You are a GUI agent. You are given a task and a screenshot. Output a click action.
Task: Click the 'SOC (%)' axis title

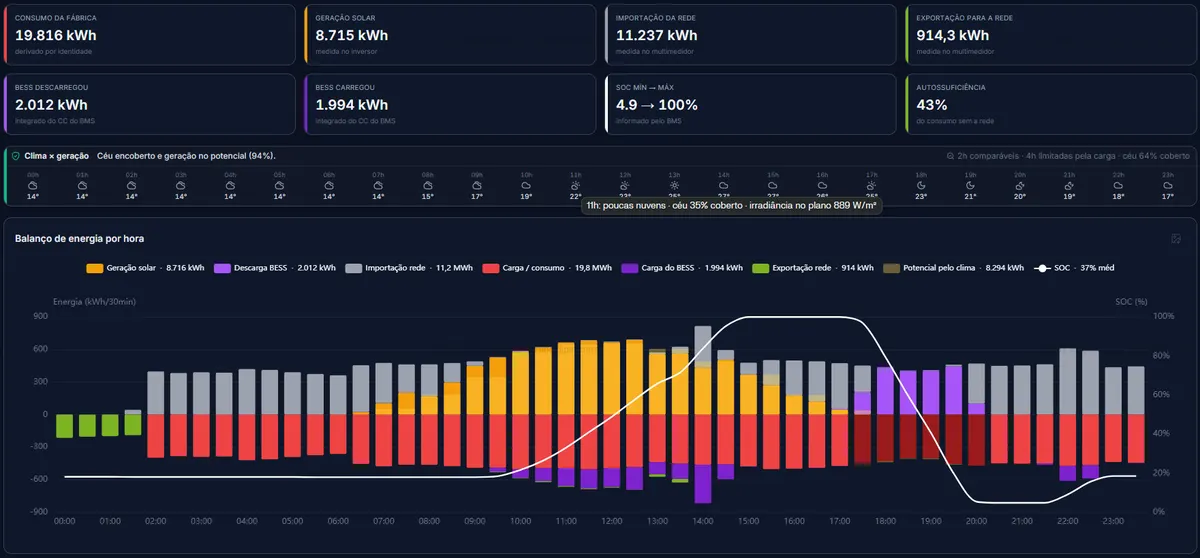point(1131,301)
